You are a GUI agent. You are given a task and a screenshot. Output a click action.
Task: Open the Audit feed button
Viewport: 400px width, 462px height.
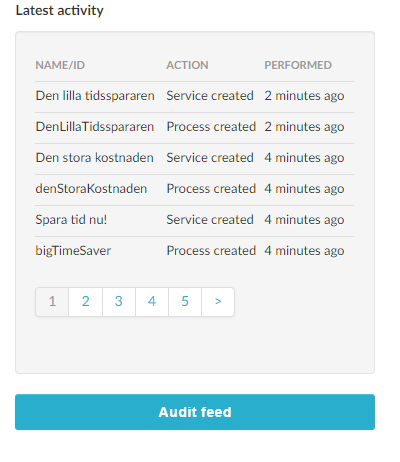pos(195,412)
